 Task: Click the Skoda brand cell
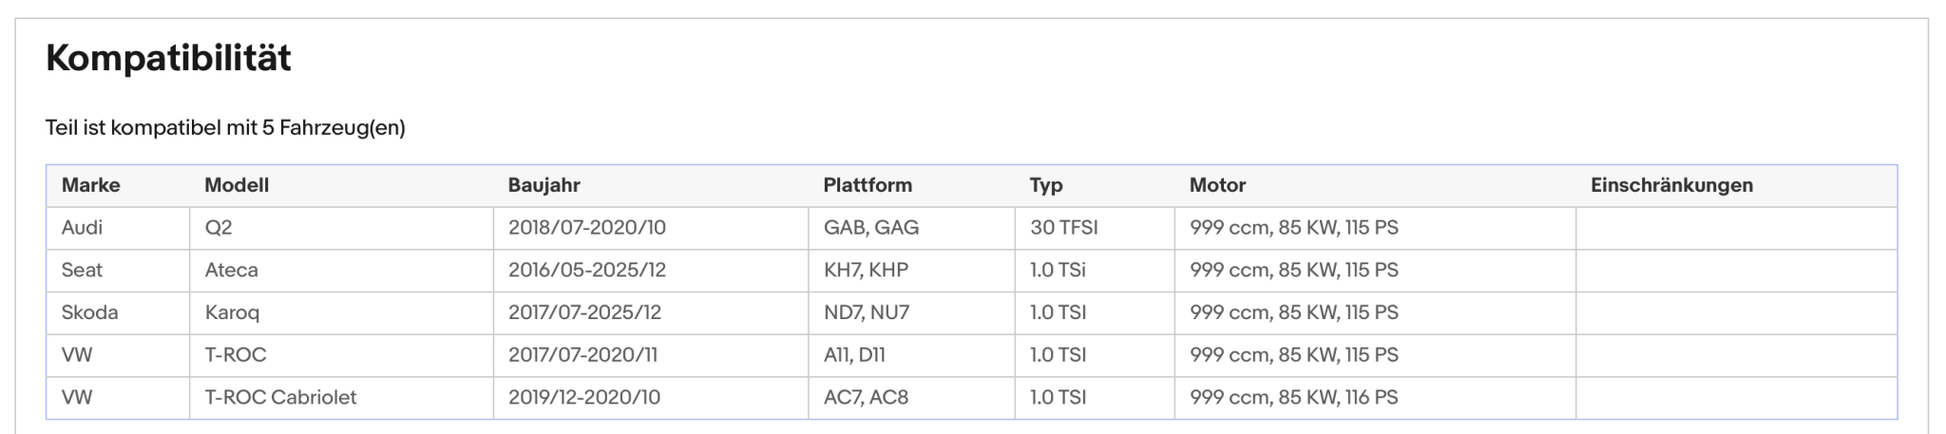[x=118, y=313]
